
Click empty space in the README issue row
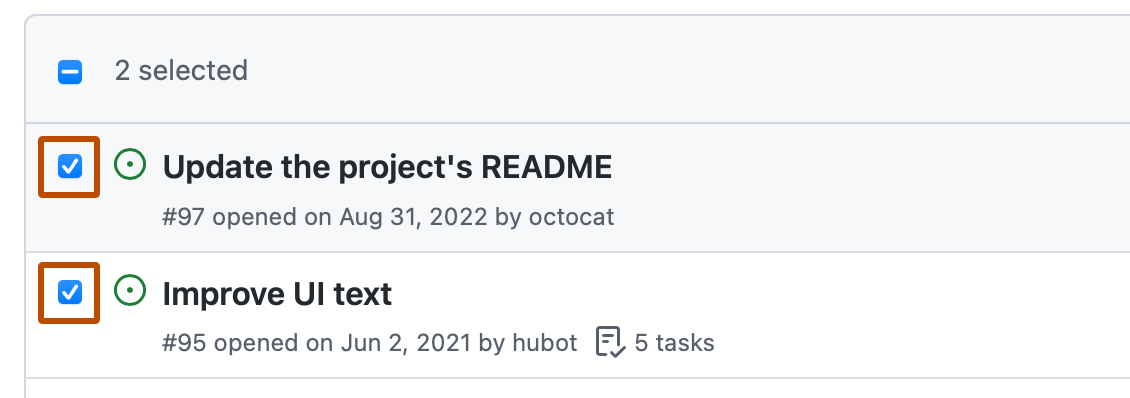coord(865,187)
